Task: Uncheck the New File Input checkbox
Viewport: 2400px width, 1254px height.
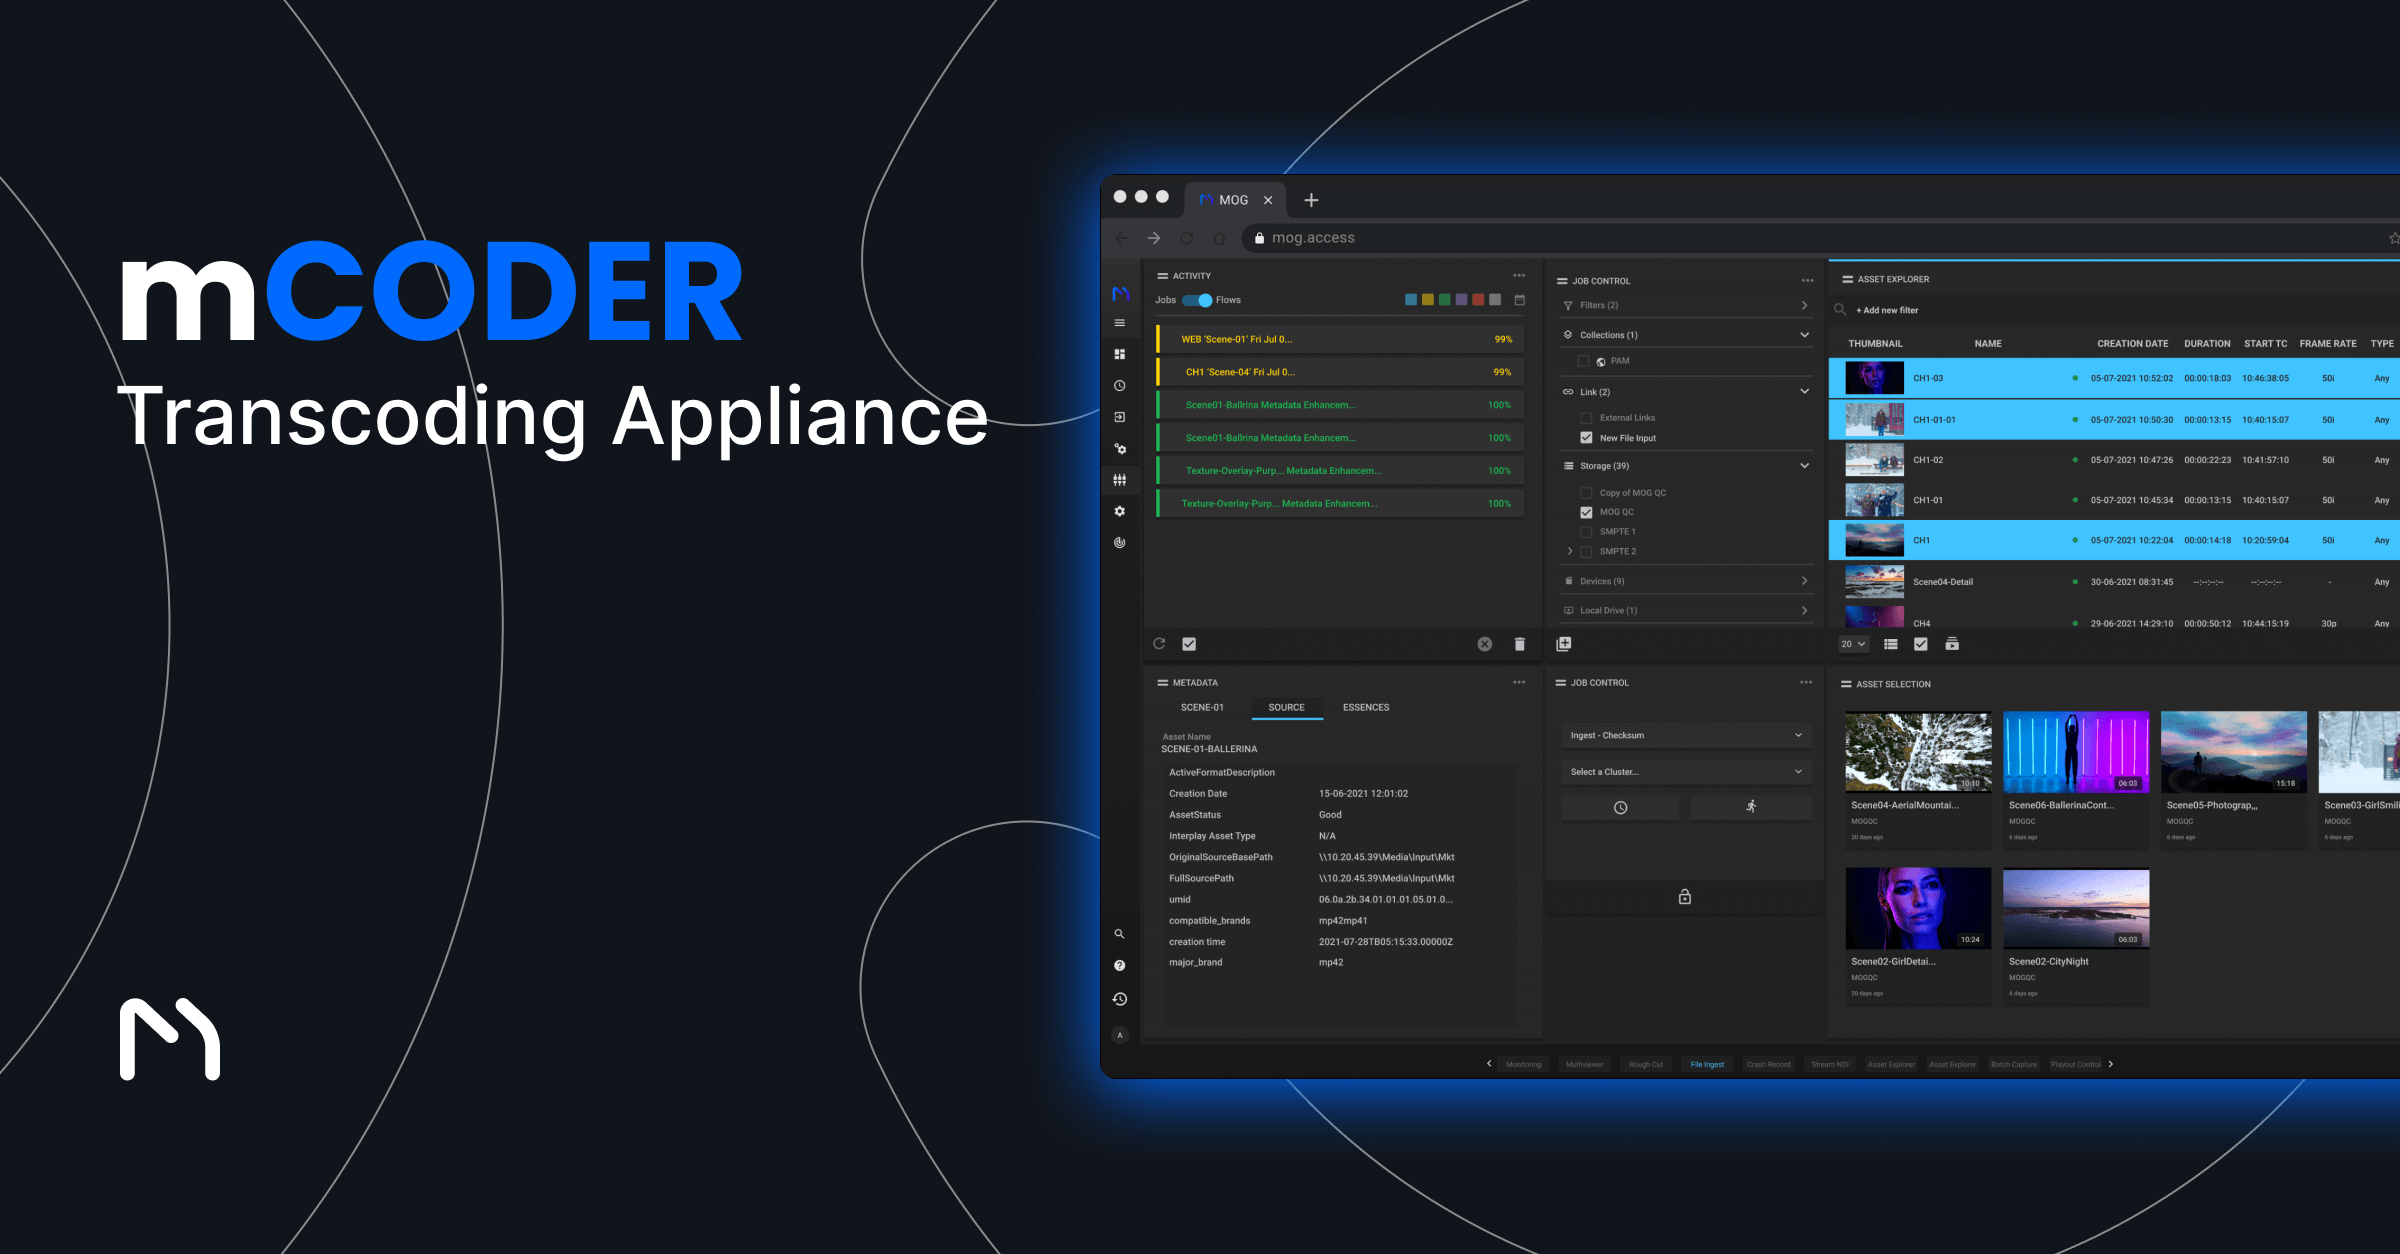Action: (x=1586, y=437)
